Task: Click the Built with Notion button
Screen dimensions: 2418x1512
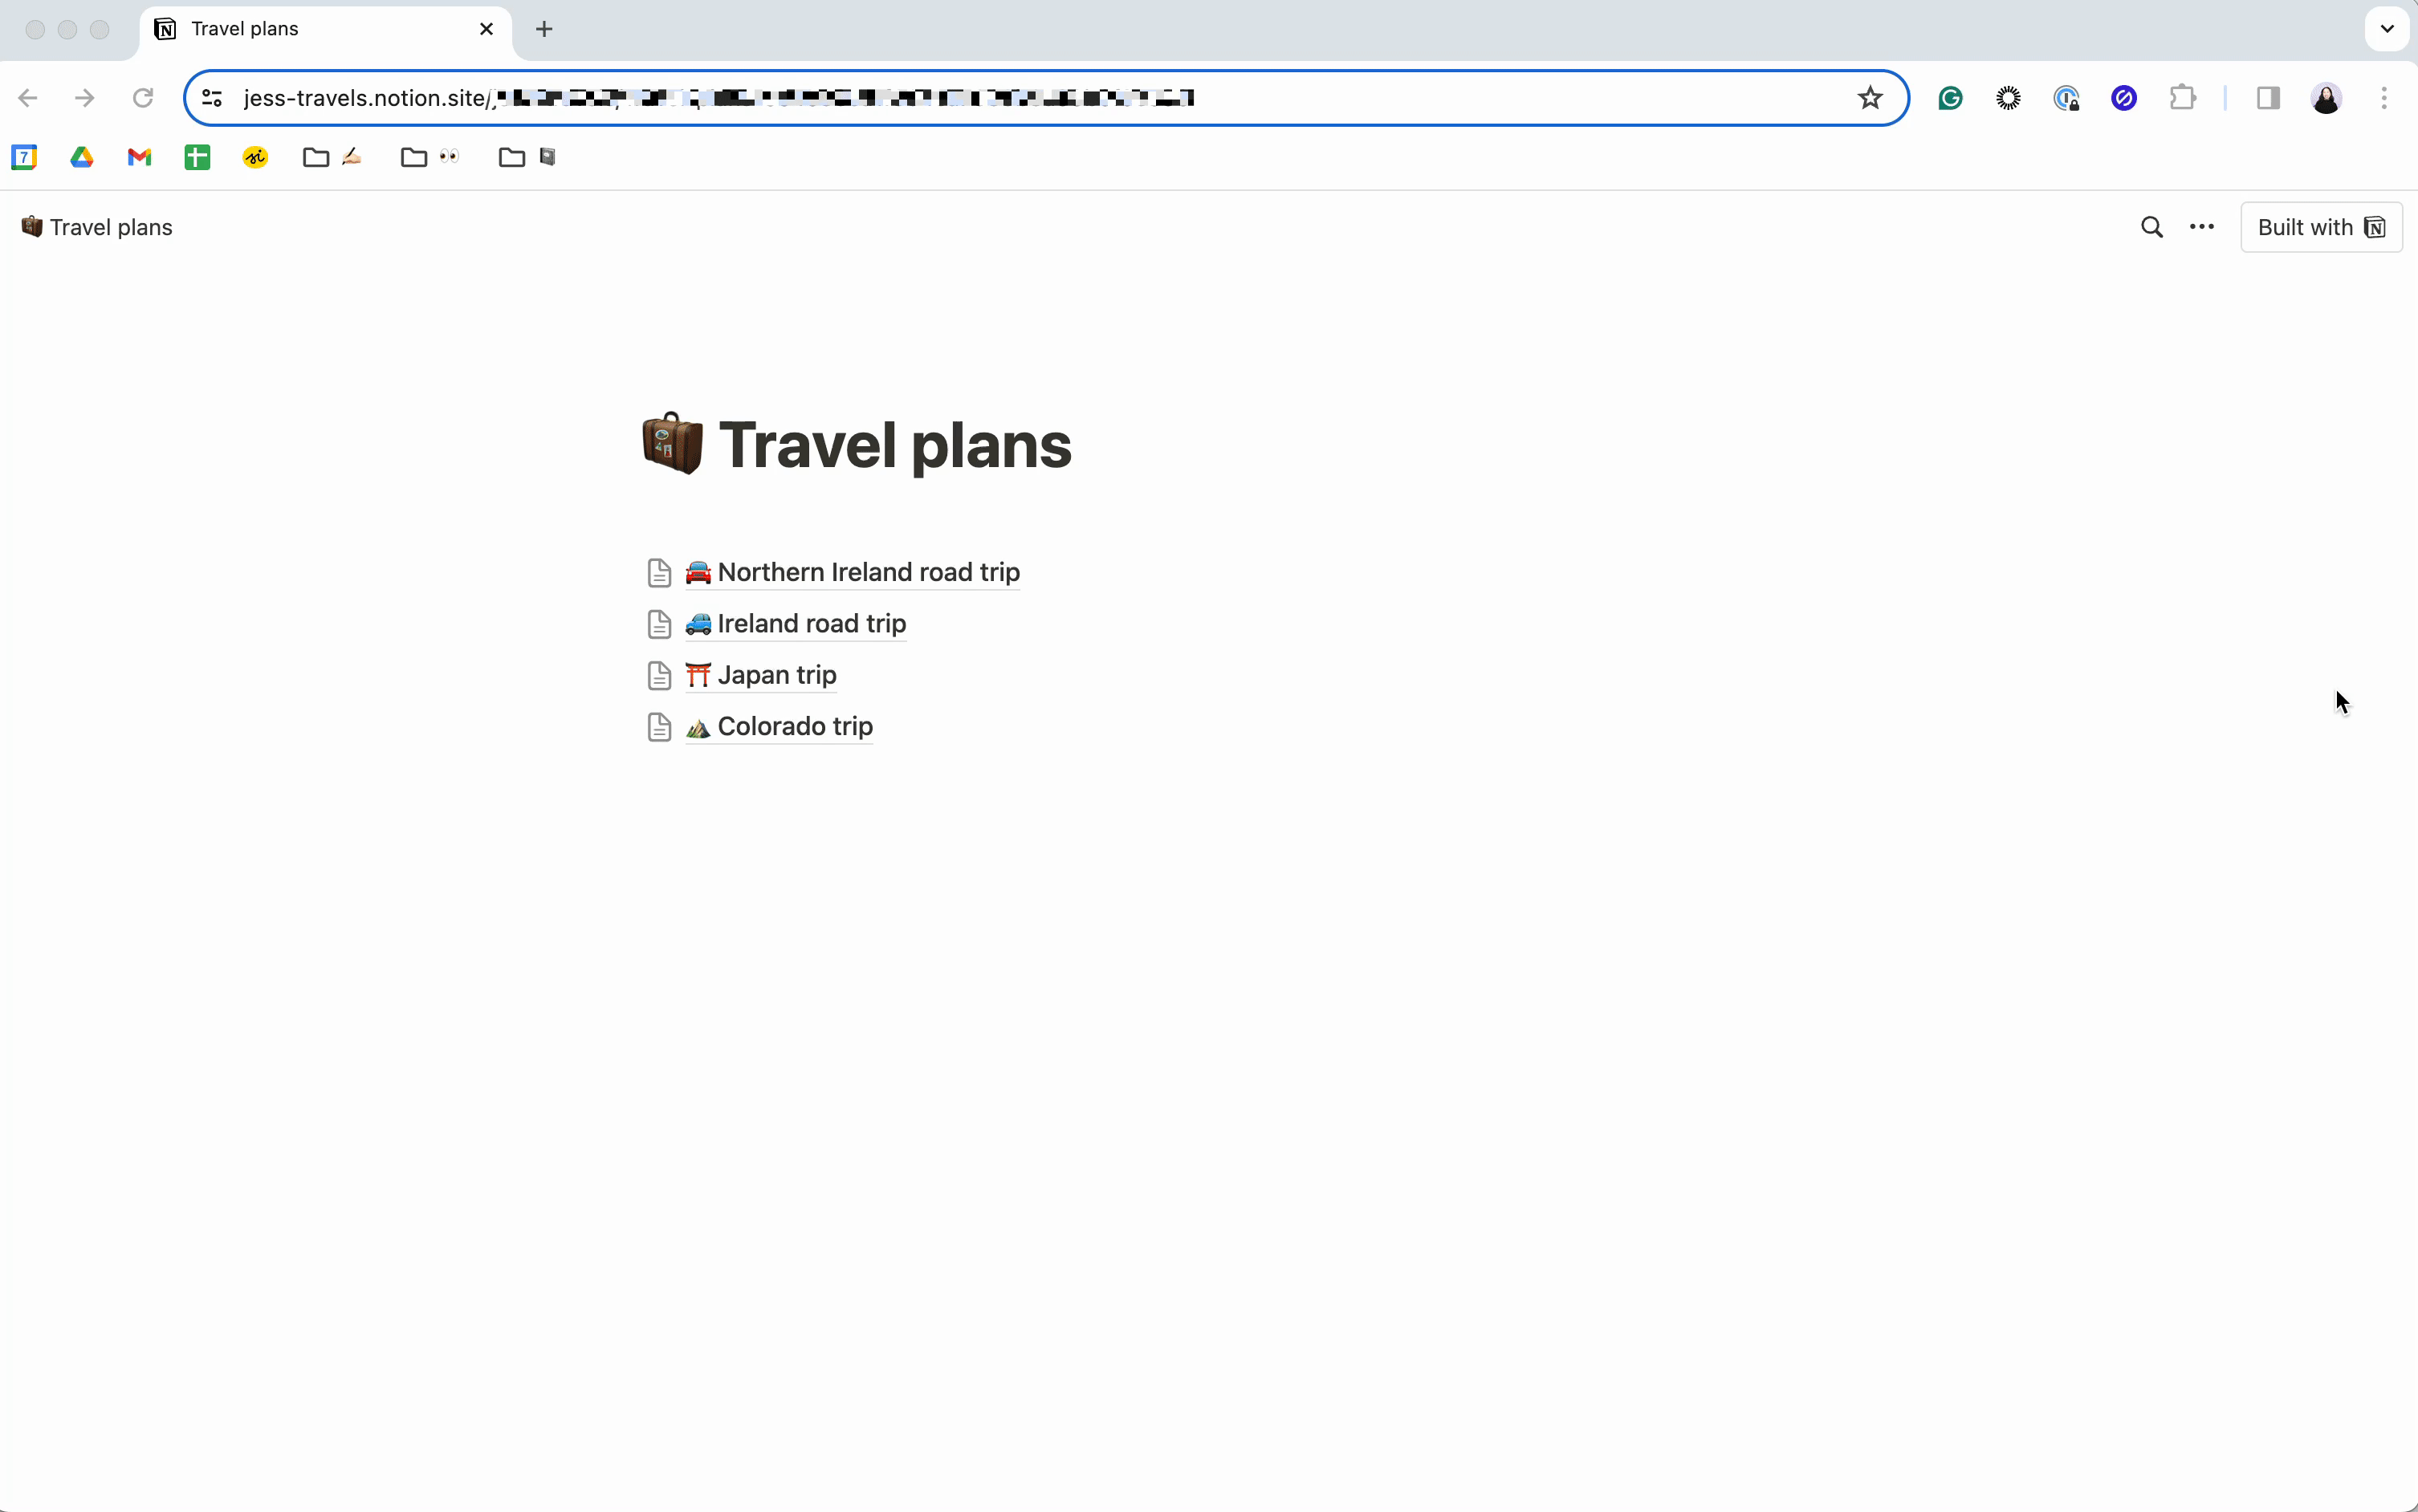Action: click(x=2322, y=226)
